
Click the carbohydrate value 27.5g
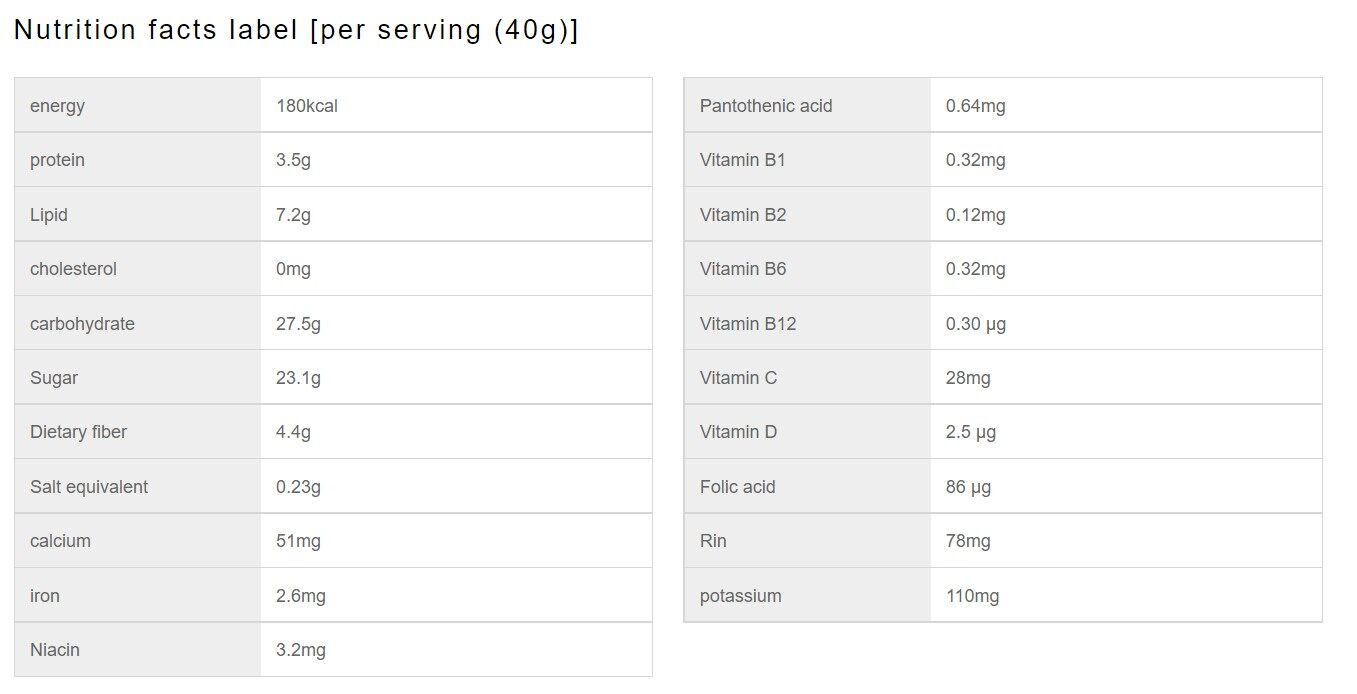298,324
